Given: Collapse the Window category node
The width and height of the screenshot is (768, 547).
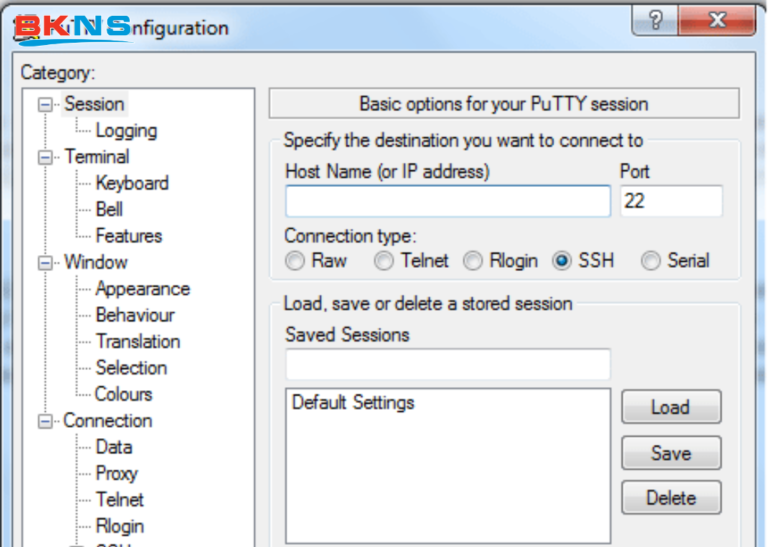Looking at the screenshot, I should tap(45, 263).
